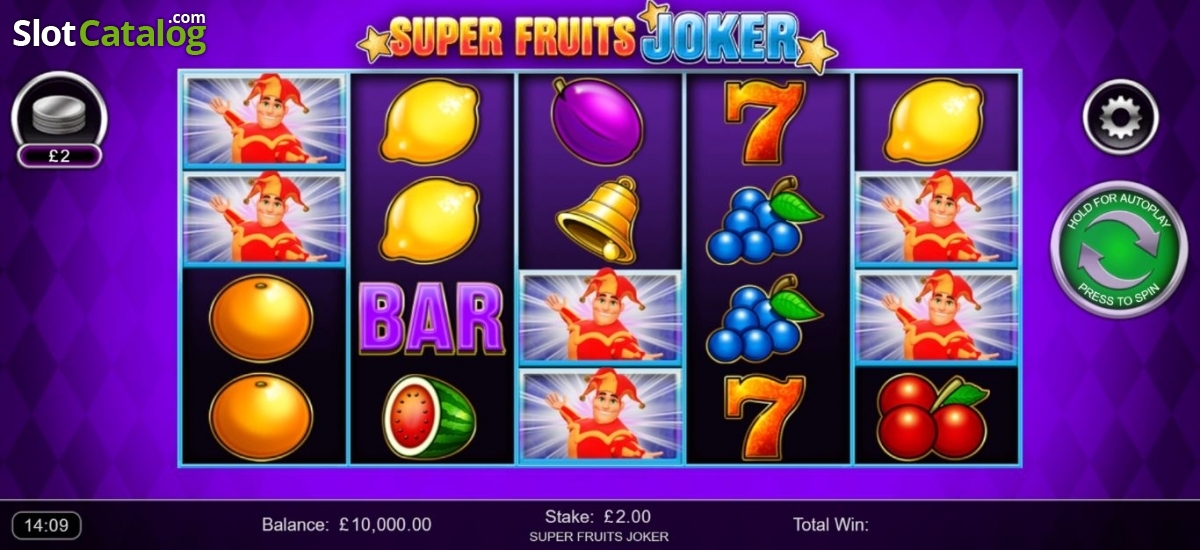The image size is (1200, 550).
Task: Click the £2 stake value label
Action: [x=59, y=156]
